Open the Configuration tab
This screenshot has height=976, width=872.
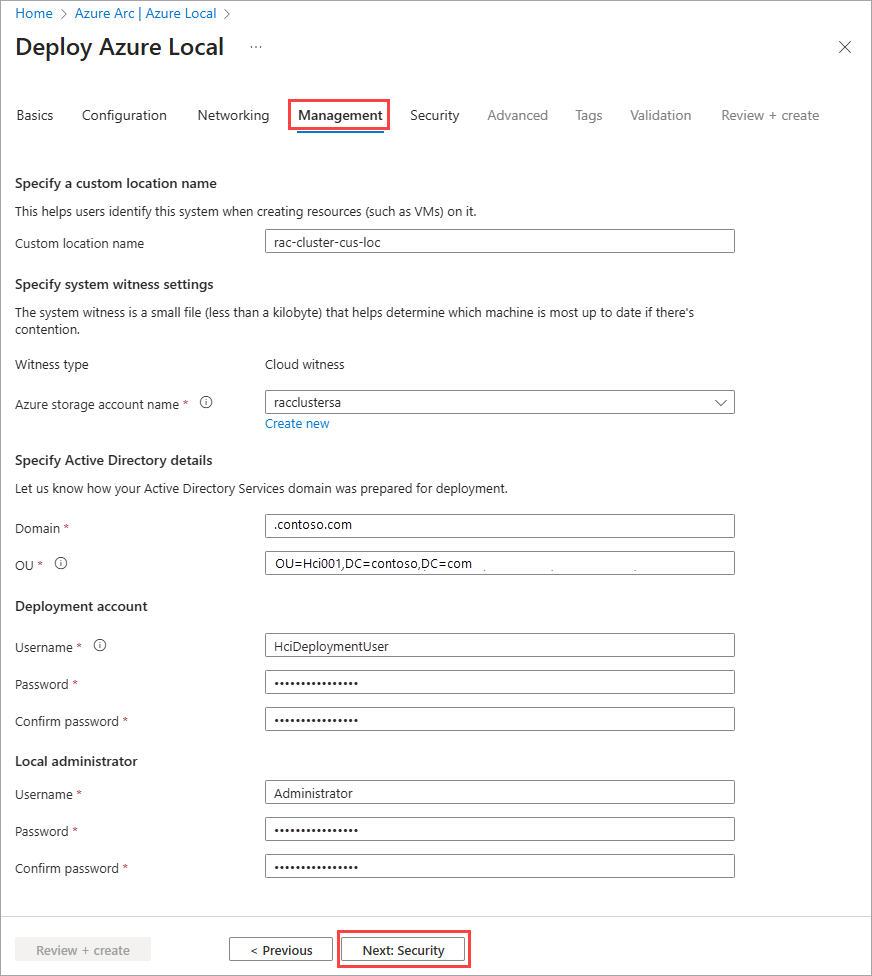[x=124, y=115]
